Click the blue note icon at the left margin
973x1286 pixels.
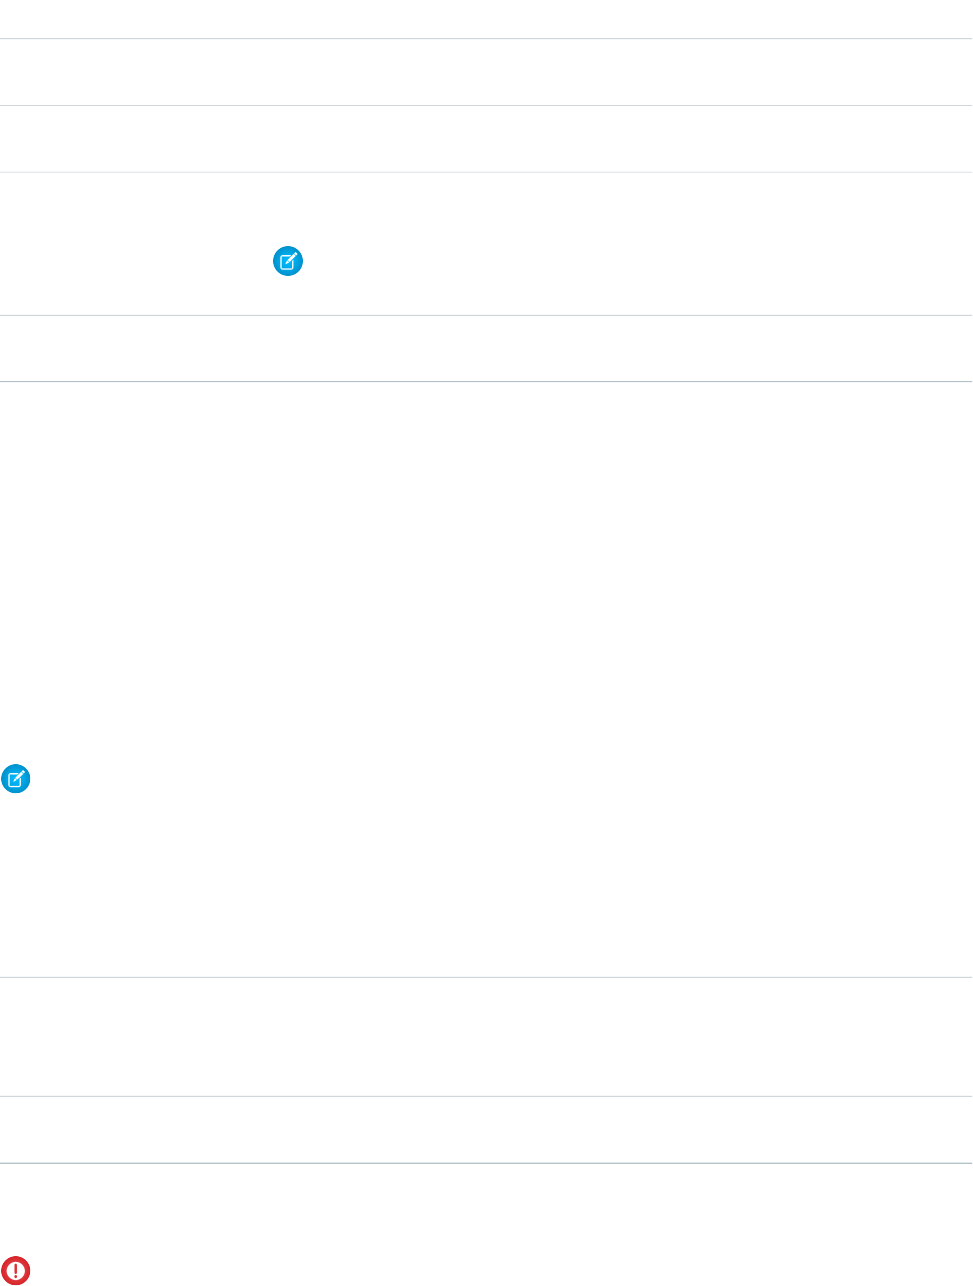[16, 780]
